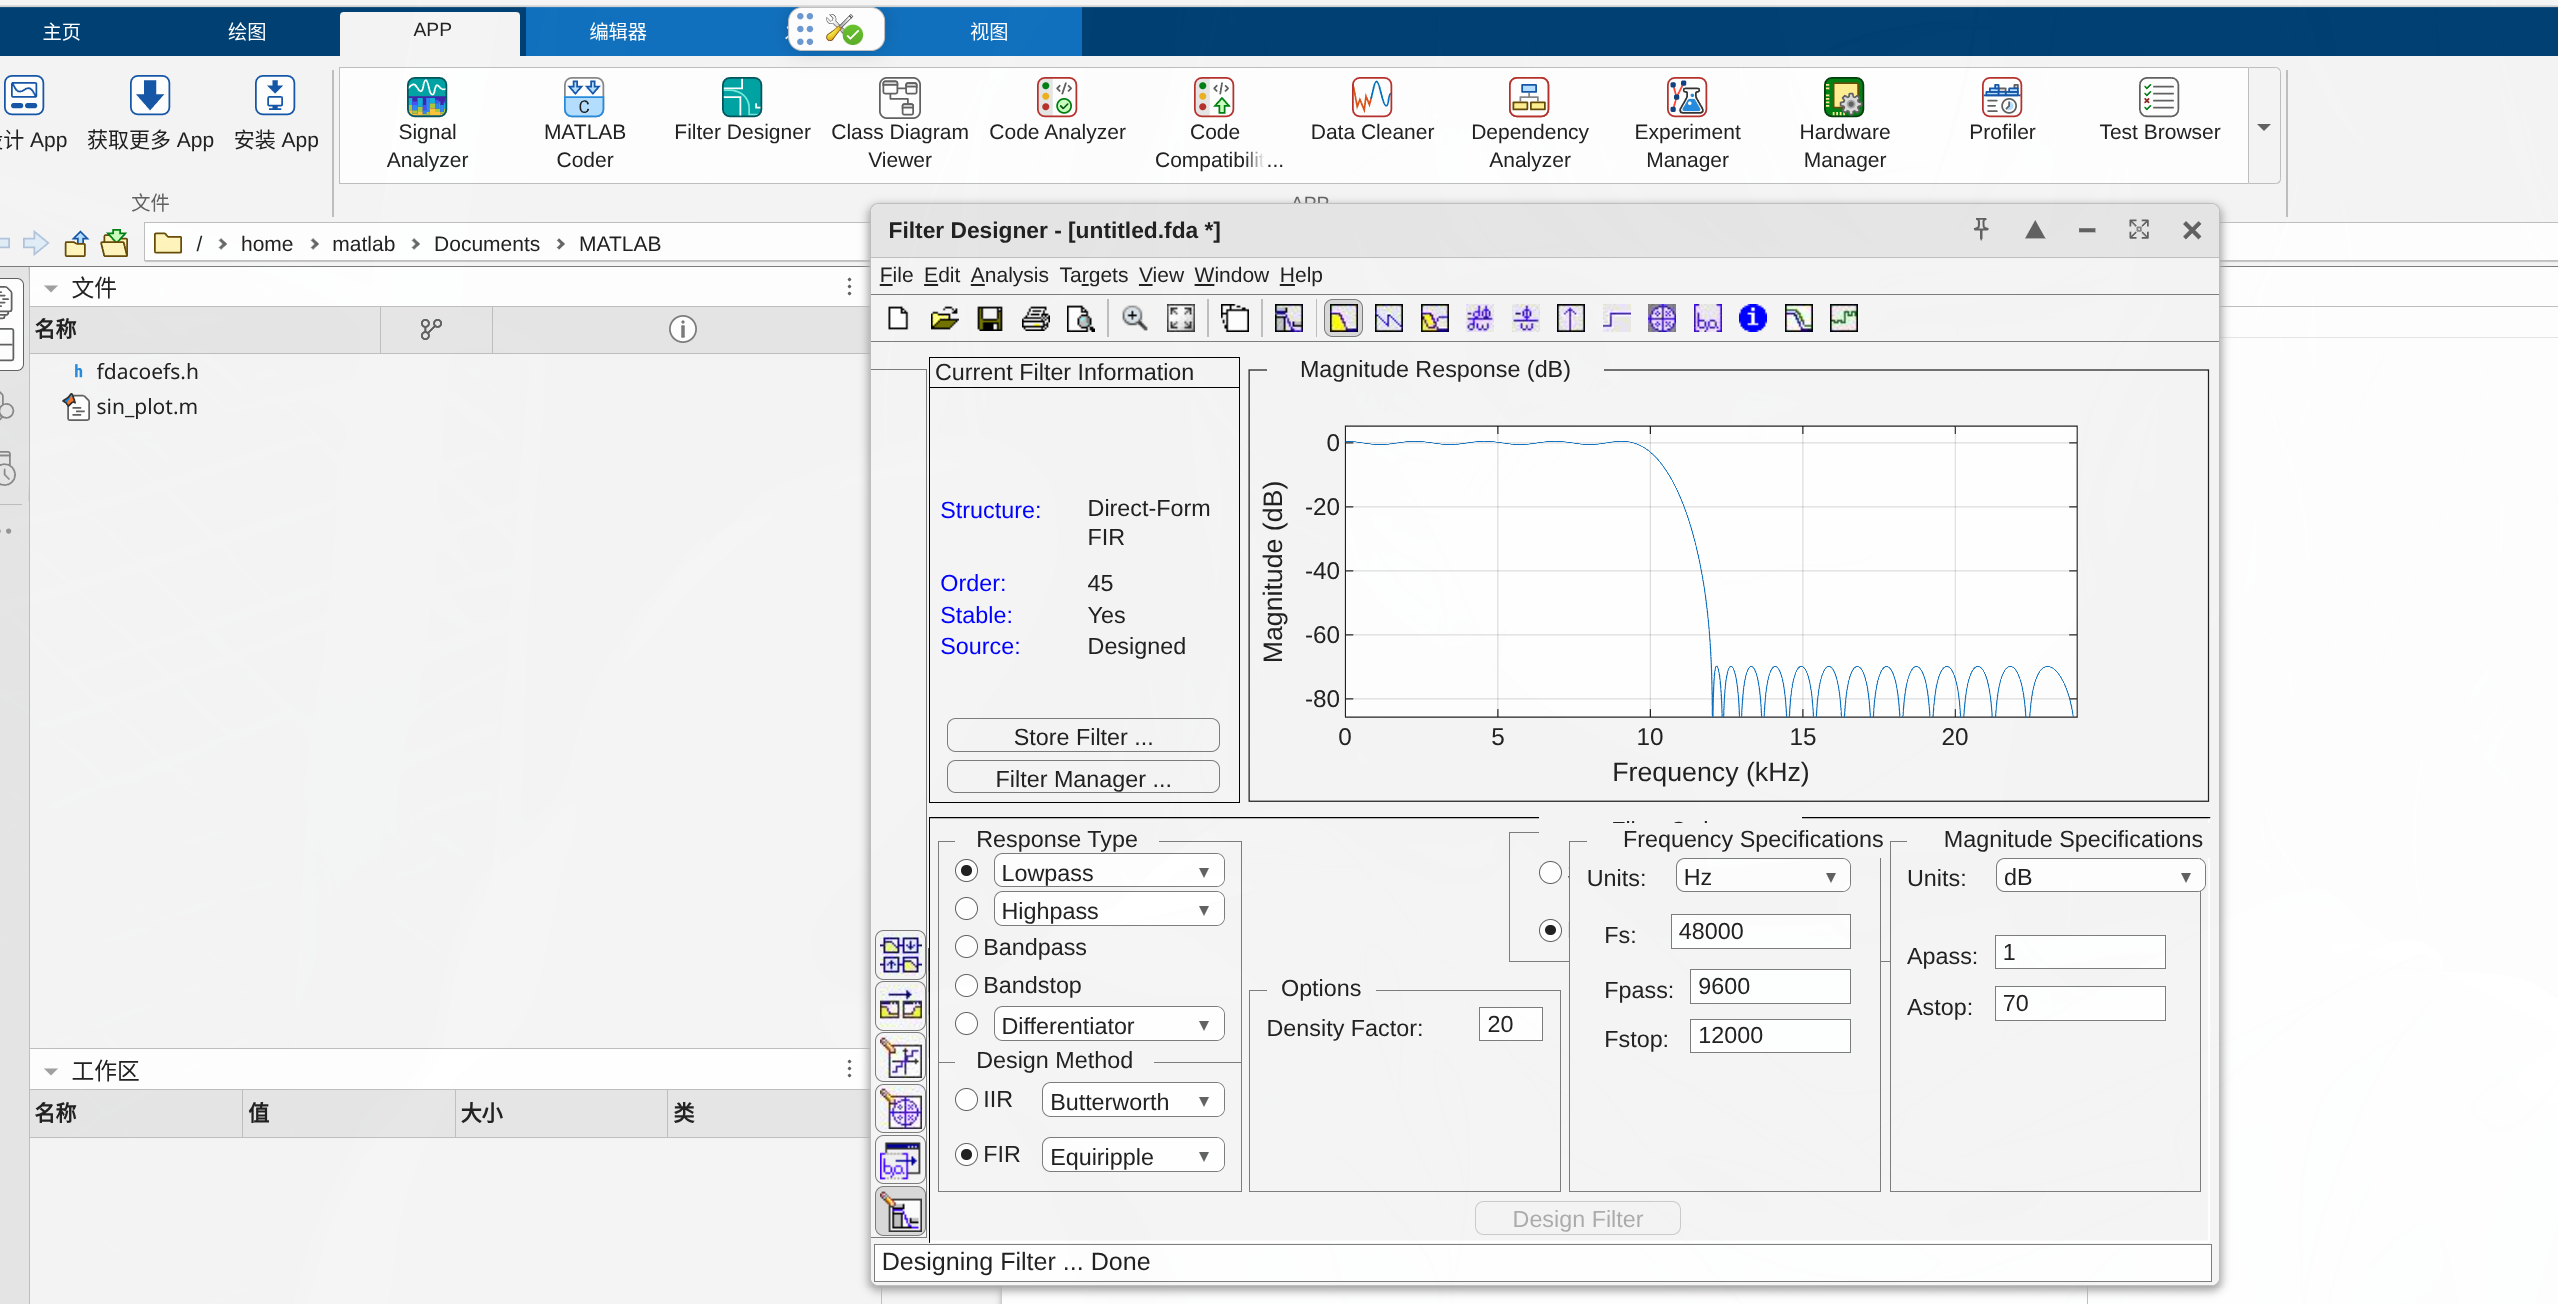Show Filter Coefficients icon
This screenshot has height=1304, width=2558.
[x=1707, y=319]
